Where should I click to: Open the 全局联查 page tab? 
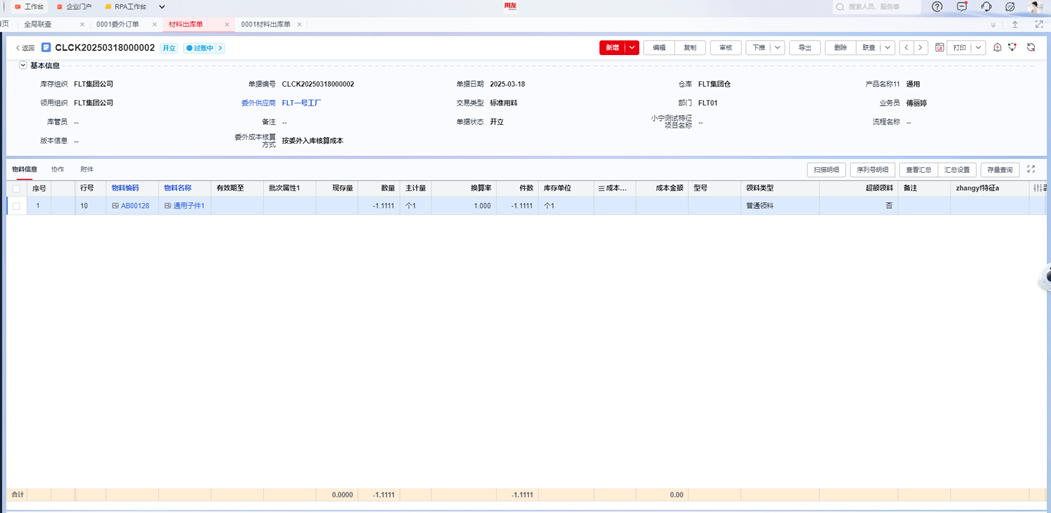(38, 24)
